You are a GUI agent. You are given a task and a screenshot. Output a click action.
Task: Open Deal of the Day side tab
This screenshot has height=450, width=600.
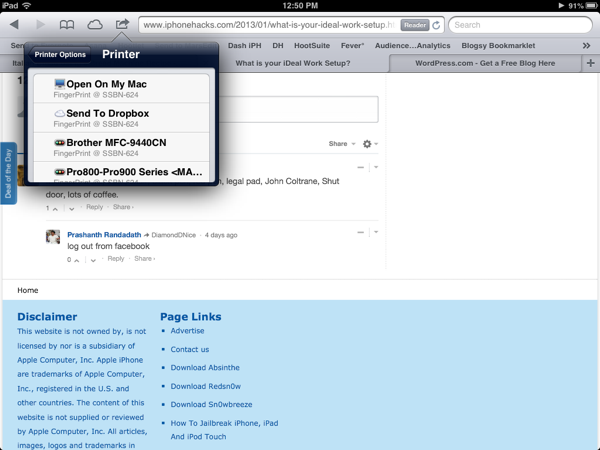[9, 173]
